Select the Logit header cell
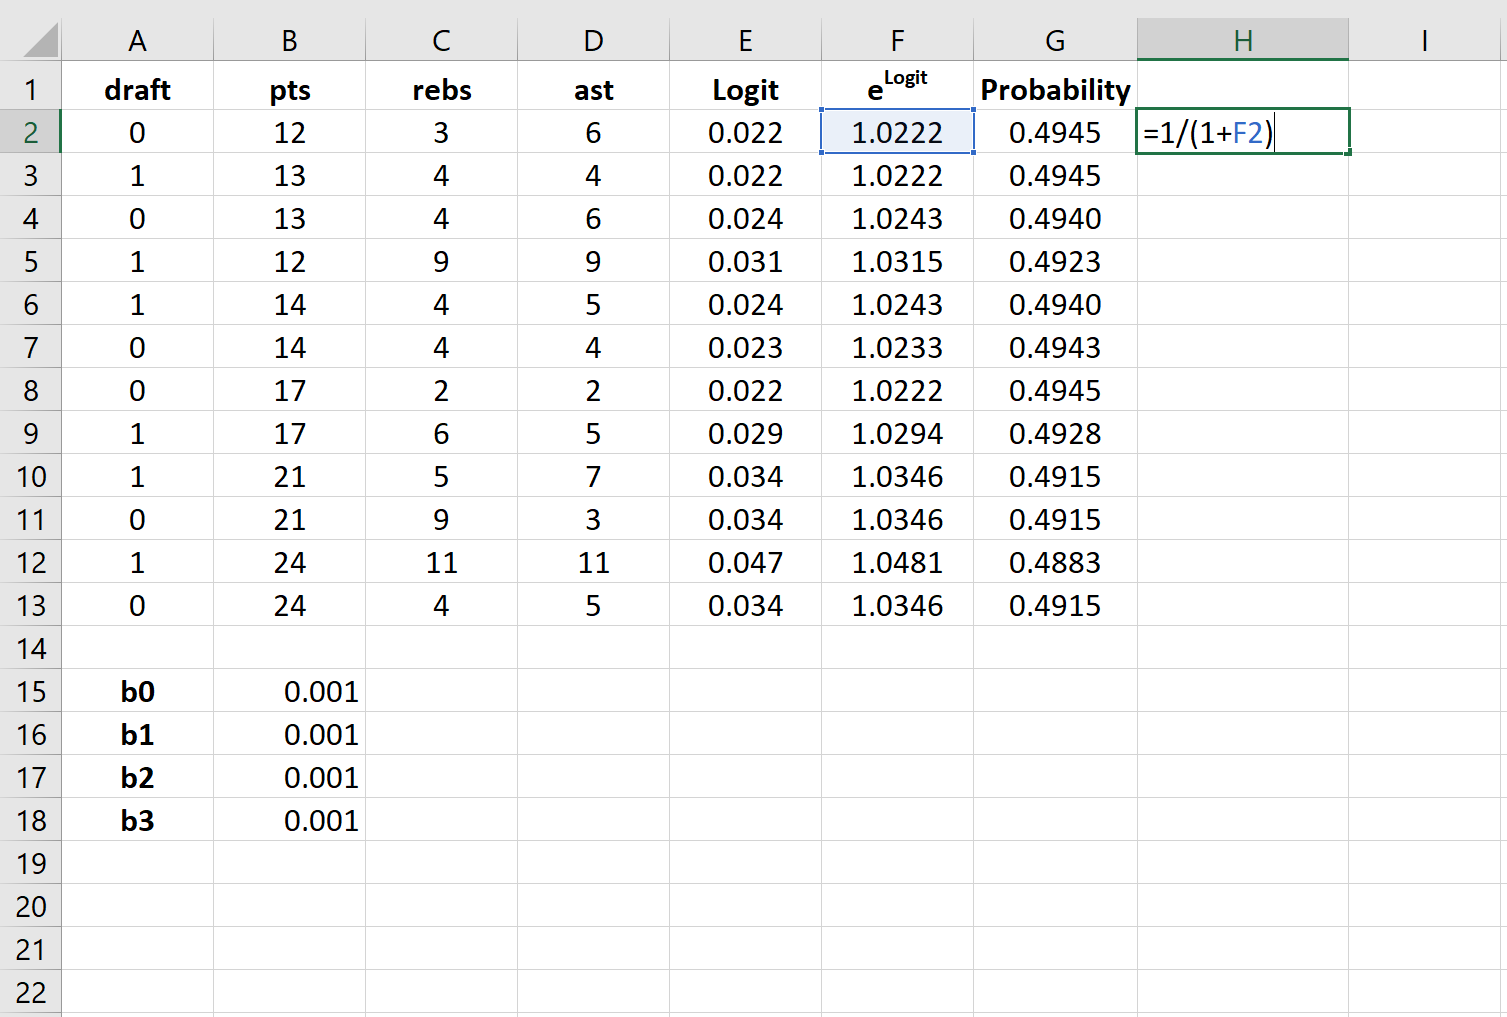 [x=745, y=90]
